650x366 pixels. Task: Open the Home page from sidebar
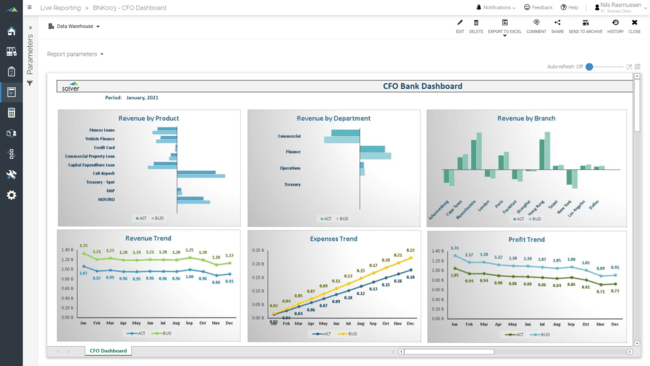[x=11, y=31]
